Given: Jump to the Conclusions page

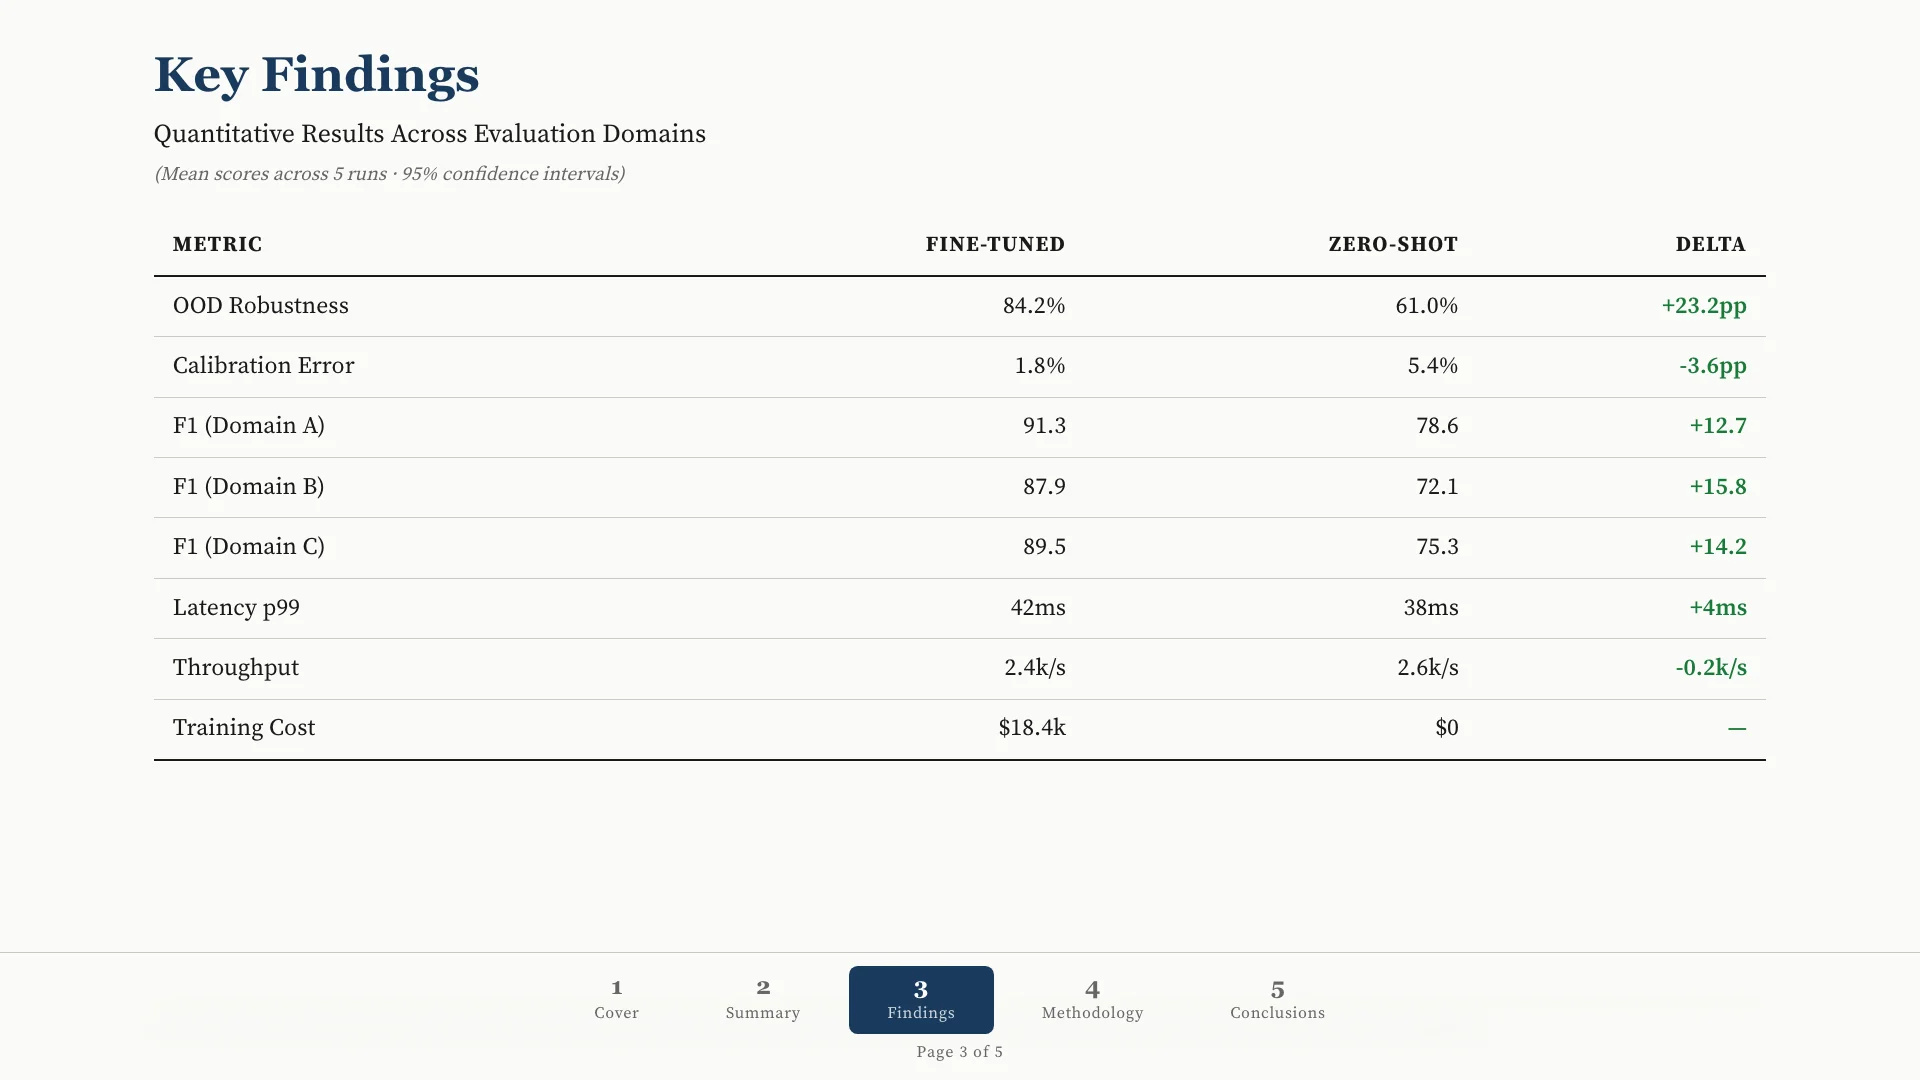Looking at the screenshot, I should click(x=1277, y=999).
